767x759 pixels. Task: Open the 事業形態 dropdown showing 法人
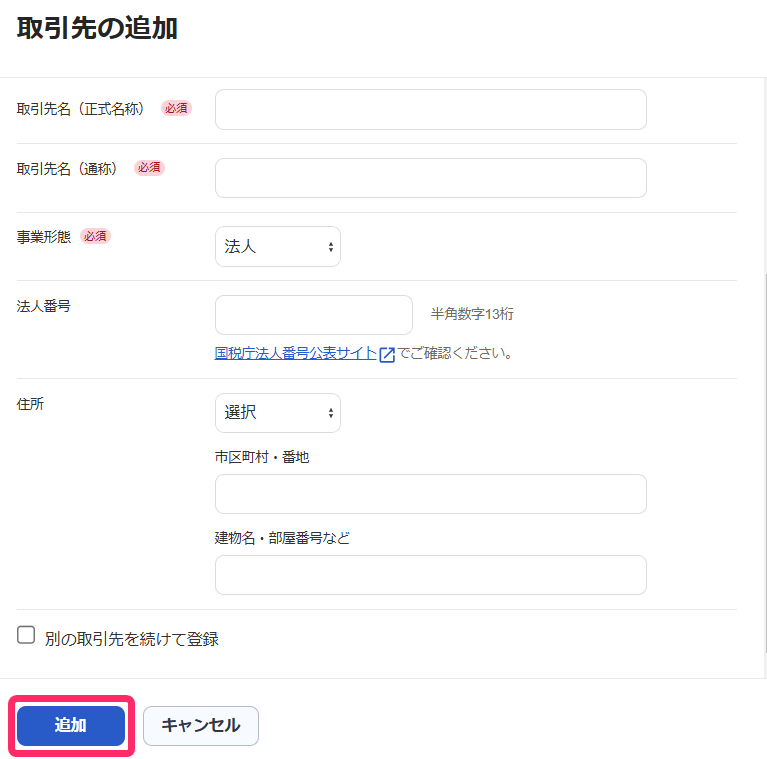pos(278,246)
